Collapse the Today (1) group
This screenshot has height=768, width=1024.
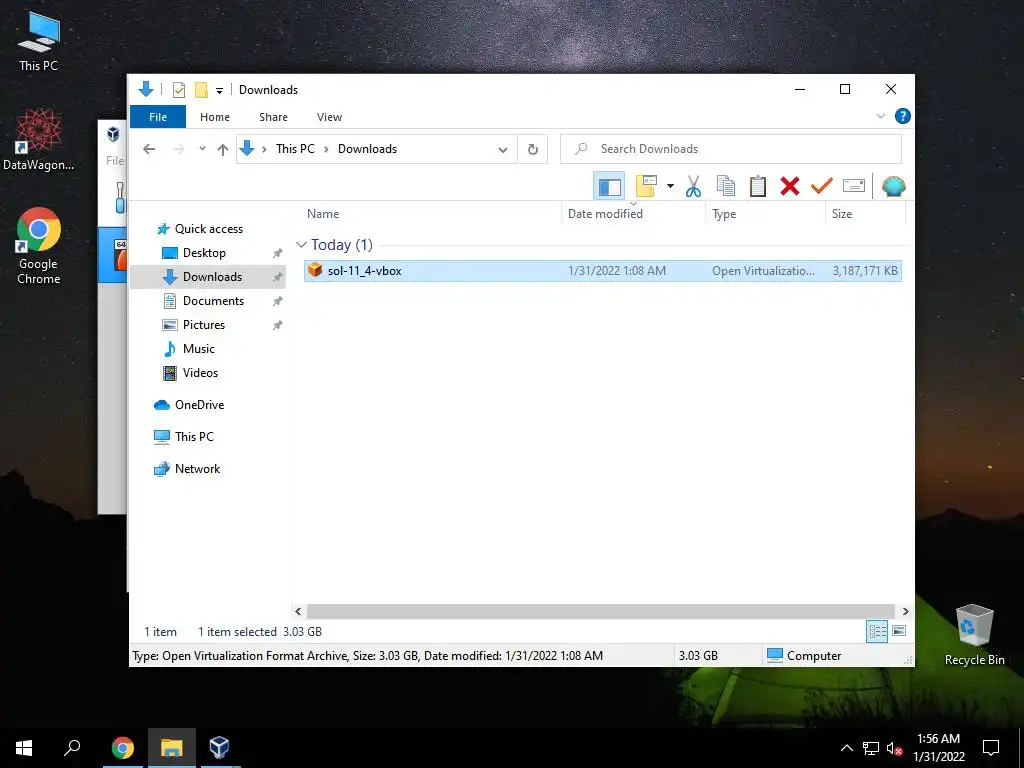coord(301,245)
